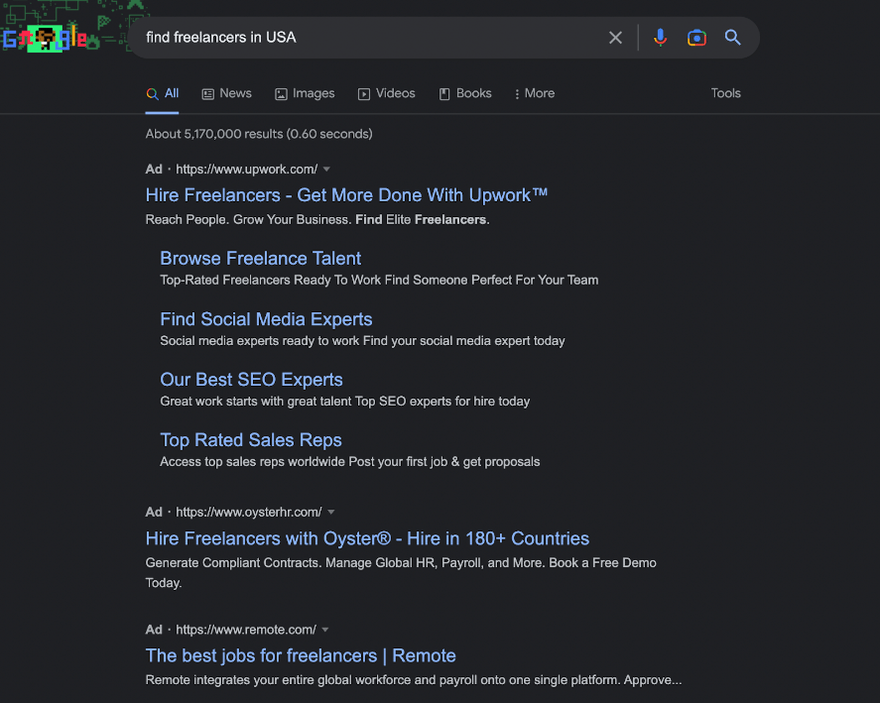
Task: Start voice search with the microphone
Action: [660, 38]
